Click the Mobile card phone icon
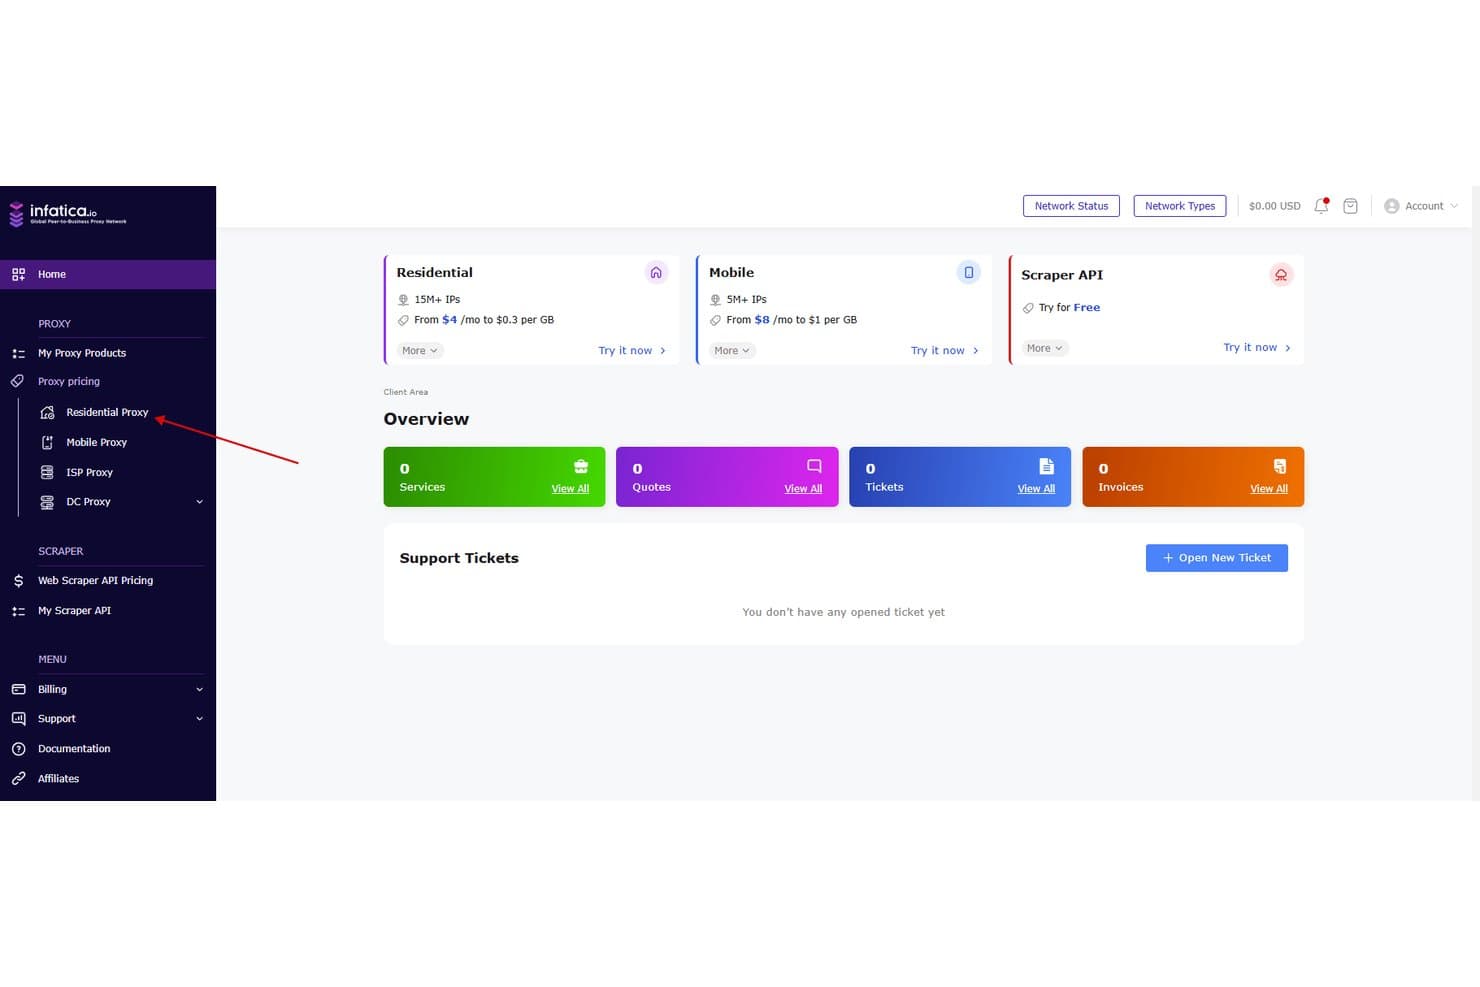Viewport: 1480px width, 987px height. click(x=968, y=272)
